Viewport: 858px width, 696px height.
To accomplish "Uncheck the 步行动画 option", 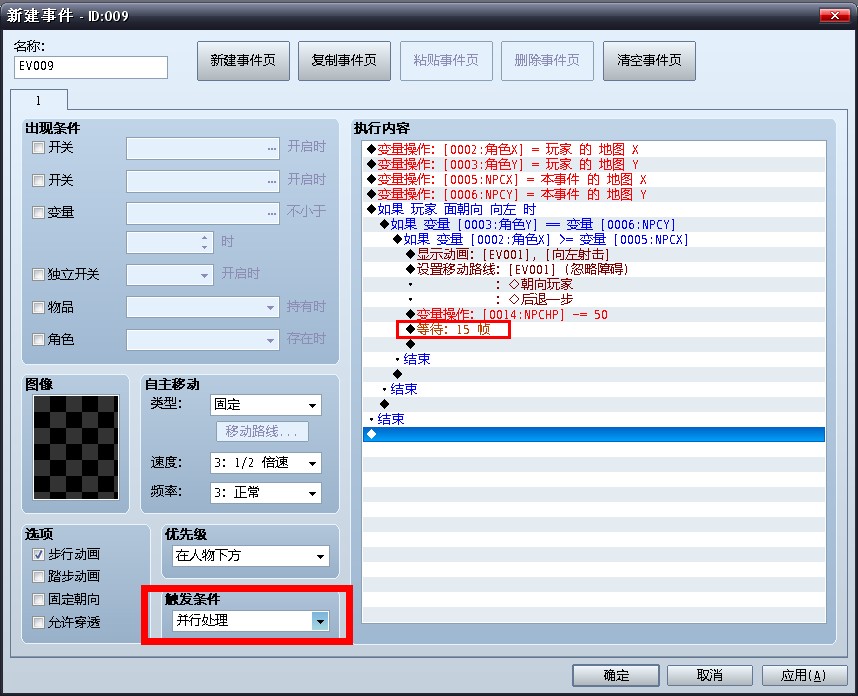I will [x=38, y=555].
